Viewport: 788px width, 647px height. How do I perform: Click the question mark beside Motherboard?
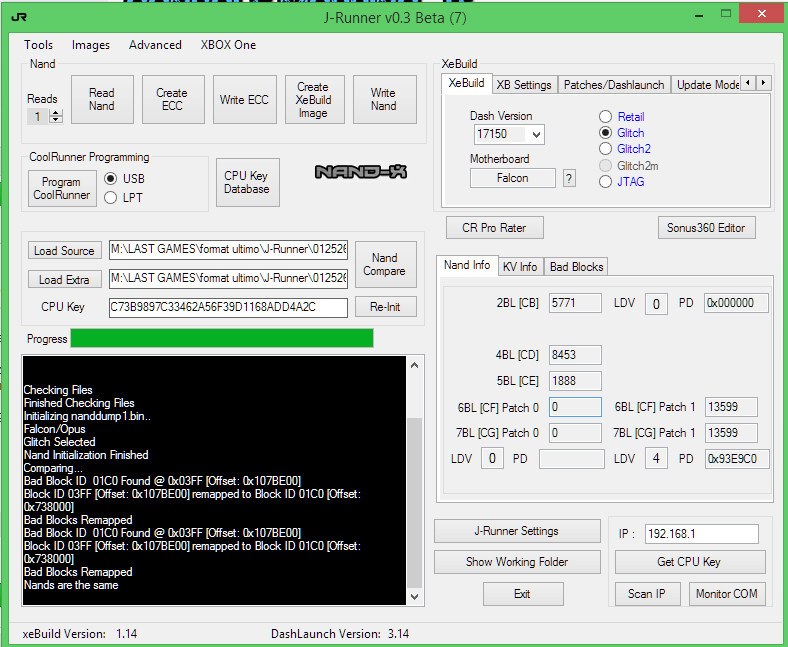pos(569,178)
